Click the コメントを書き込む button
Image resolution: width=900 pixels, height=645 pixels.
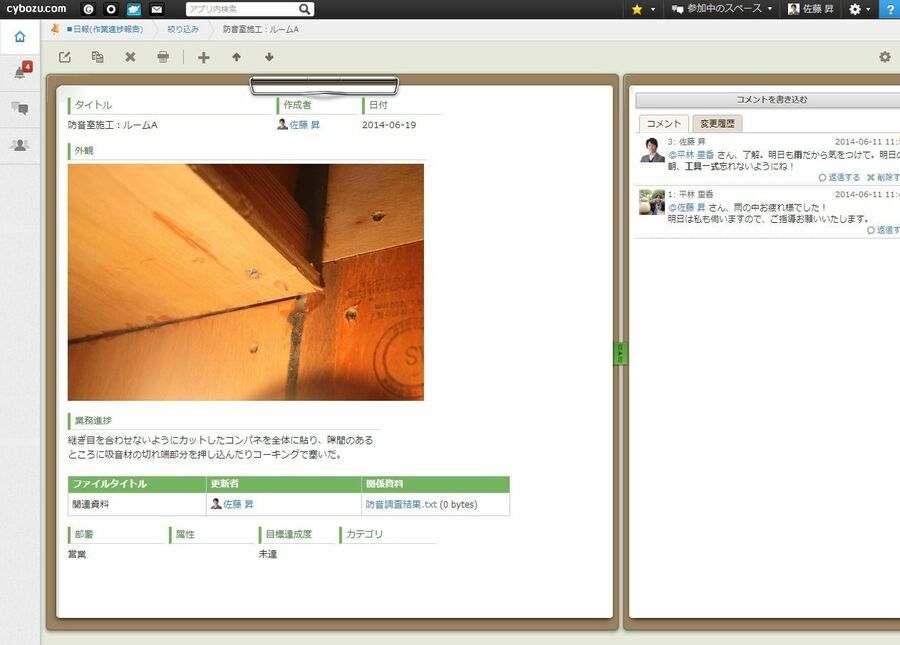click(x=770, y=100)
